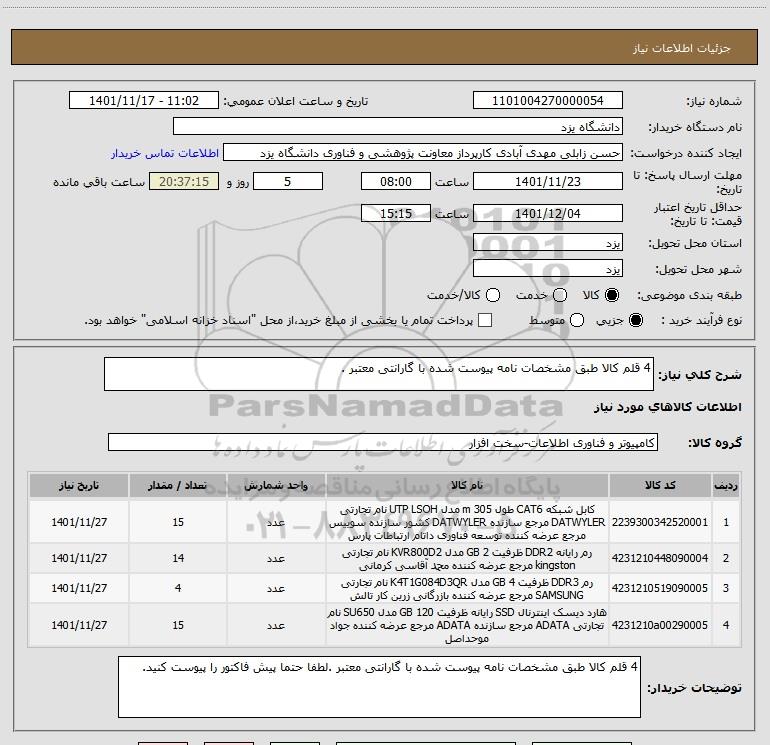Click the تعداد / مقدار column header

click(178, 485)
